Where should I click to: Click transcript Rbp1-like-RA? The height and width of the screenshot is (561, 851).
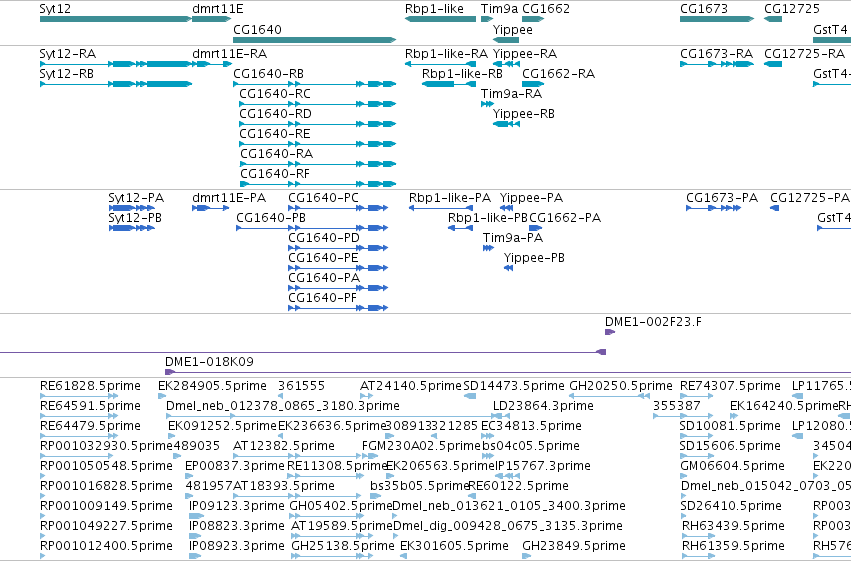point(440,64)
